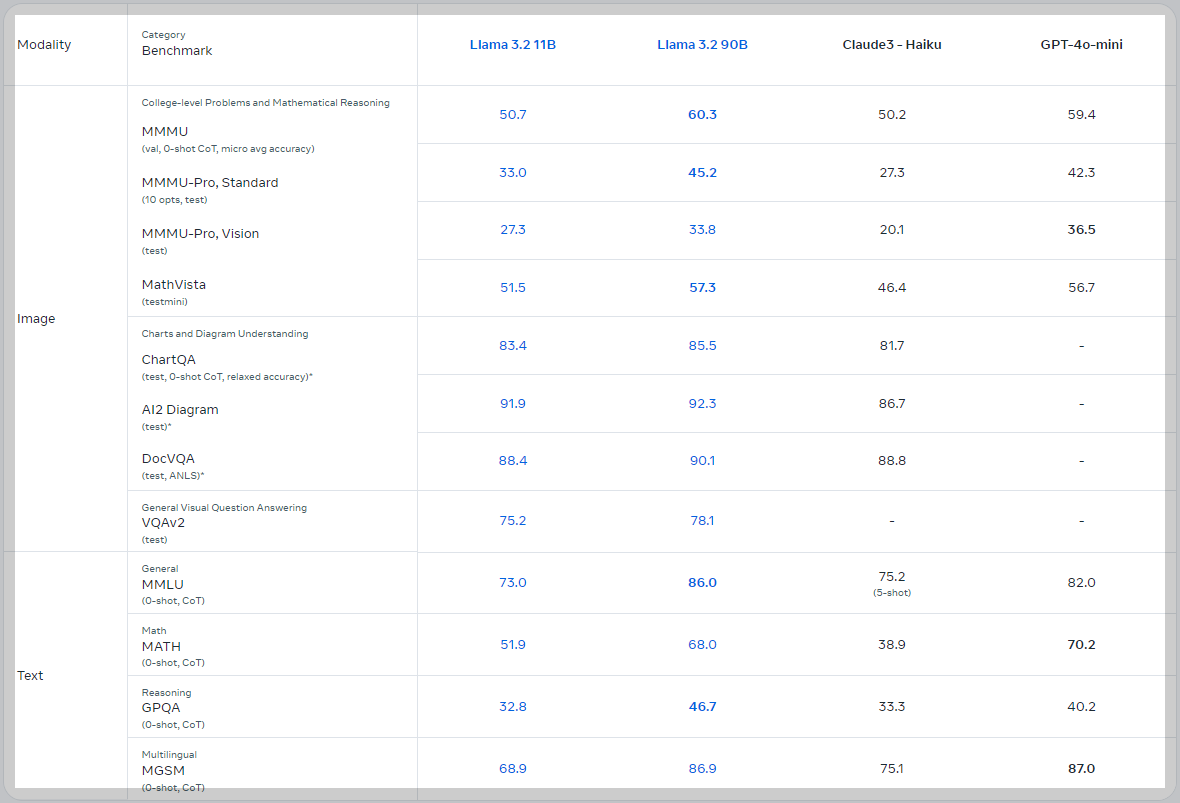Click the 83.4 ChartQA value

512,345
